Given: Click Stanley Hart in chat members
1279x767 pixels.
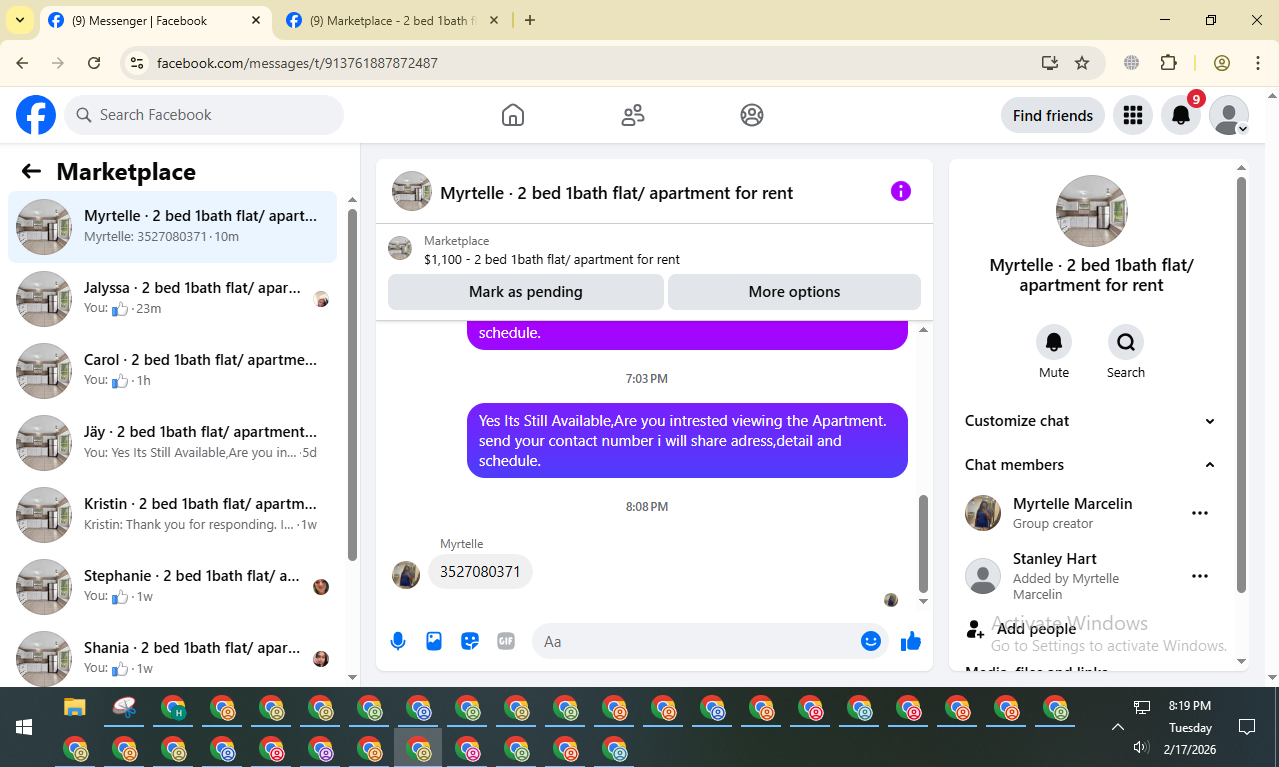Looking at the screenshot, I should coord(1055,559).
